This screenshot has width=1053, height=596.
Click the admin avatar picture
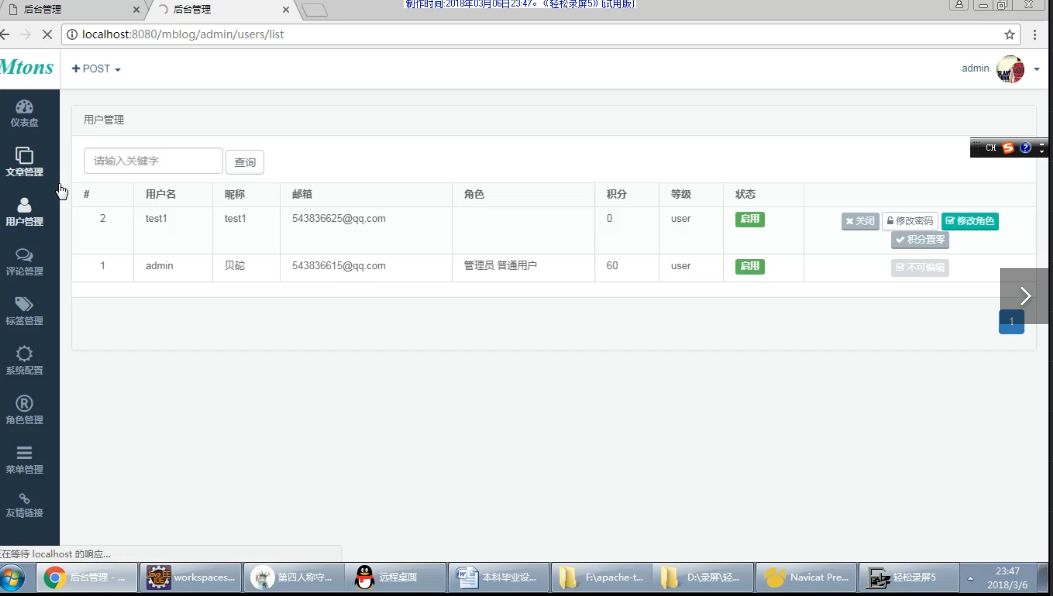coord(1010,69)
